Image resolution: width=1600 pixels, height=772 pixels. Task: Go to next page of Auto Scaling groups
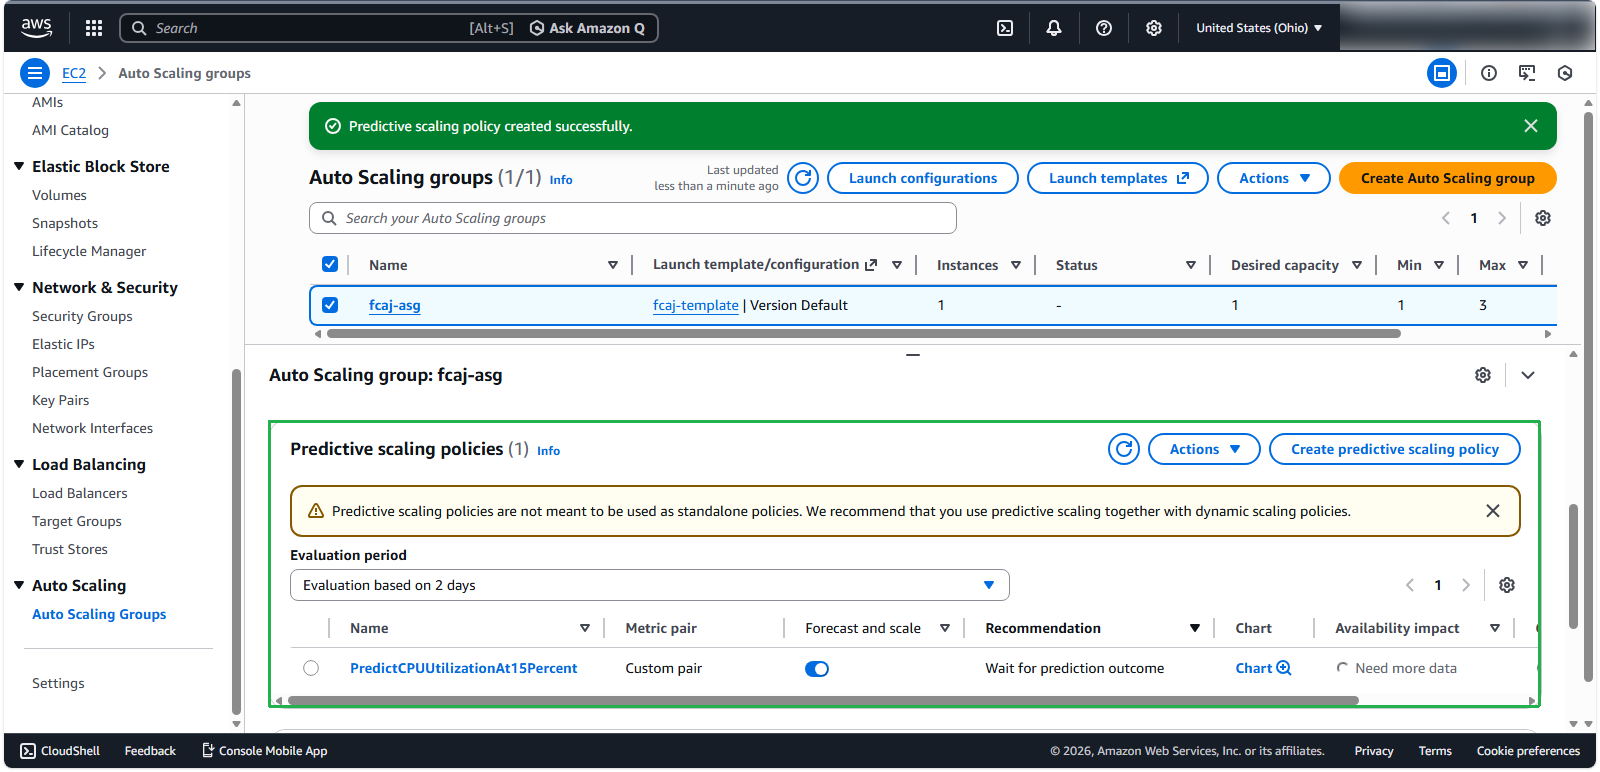(1502, 218)
